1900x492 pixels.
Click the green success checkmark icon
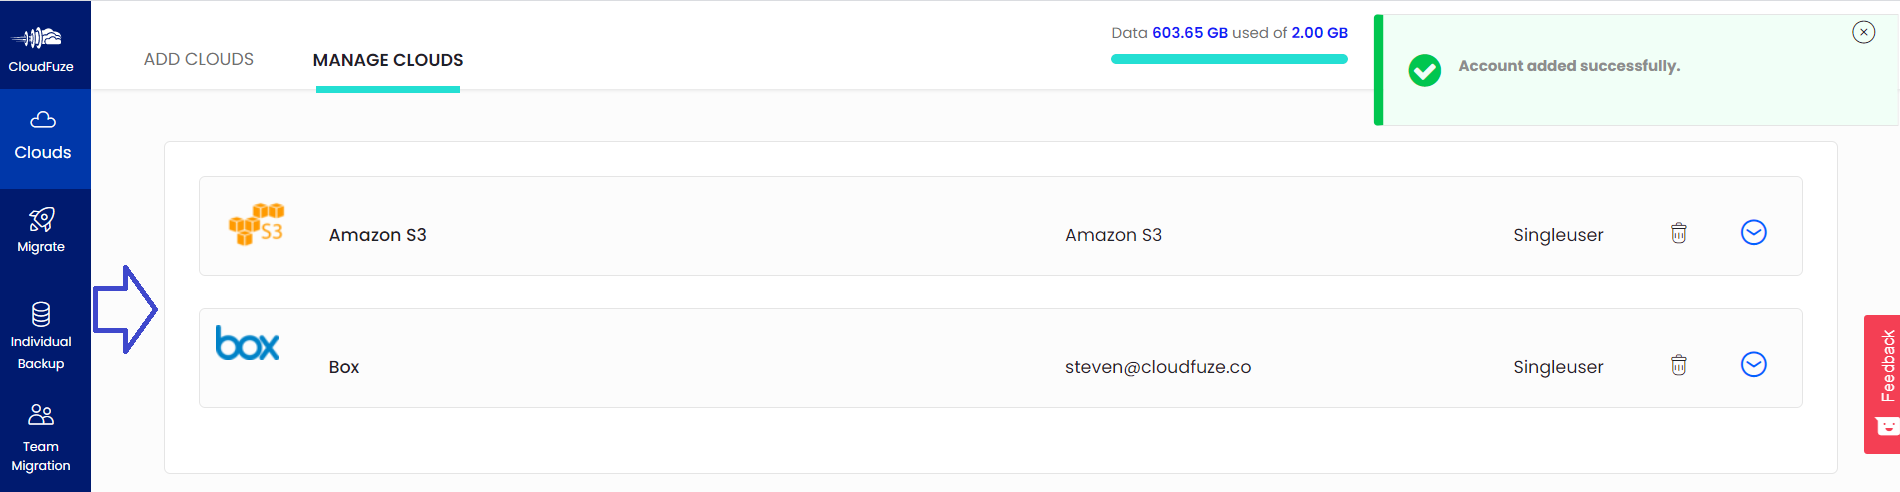coord(1425,70)
